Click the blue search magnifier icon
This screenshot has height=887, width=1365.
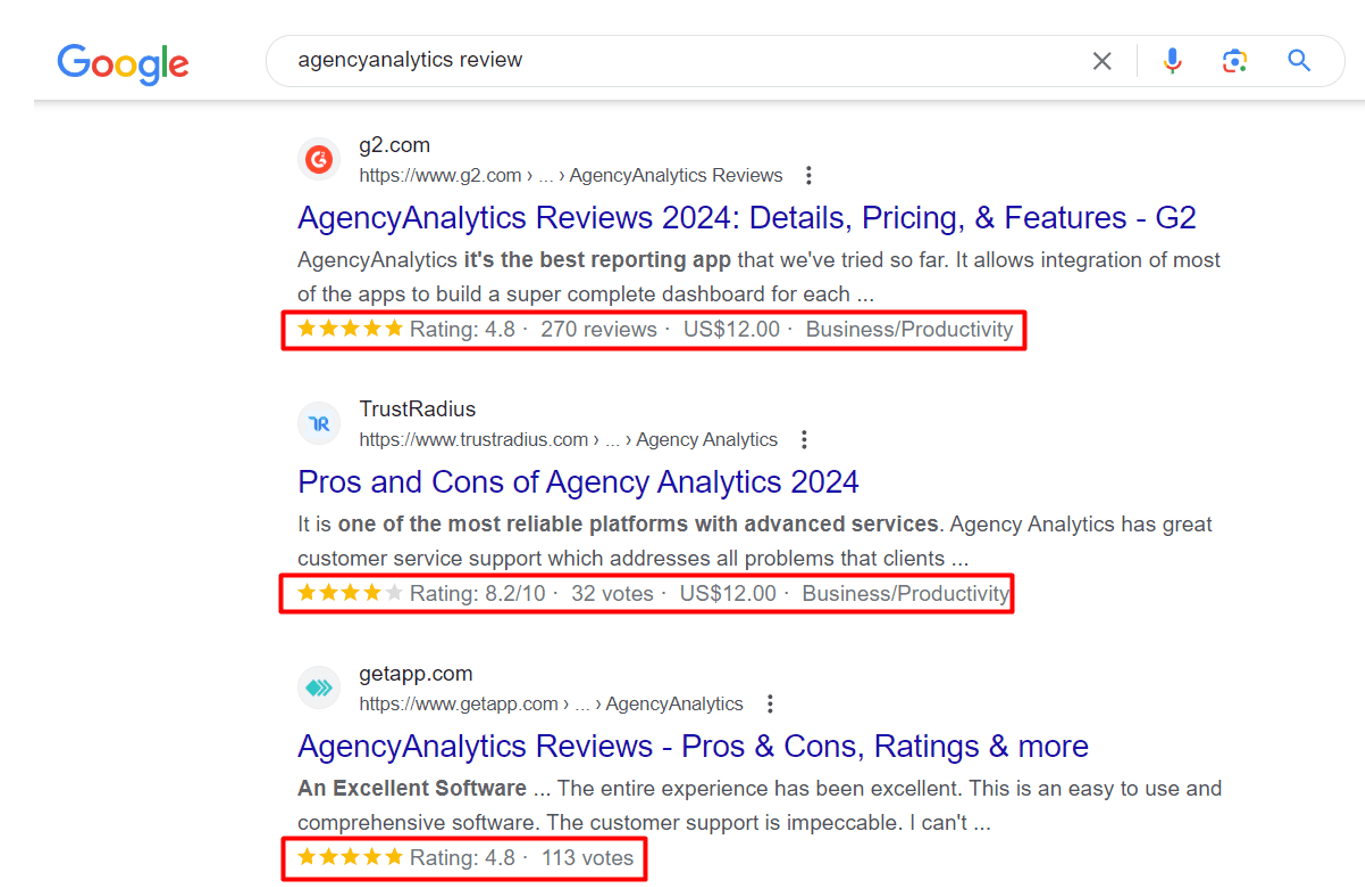click(1299, 61)
